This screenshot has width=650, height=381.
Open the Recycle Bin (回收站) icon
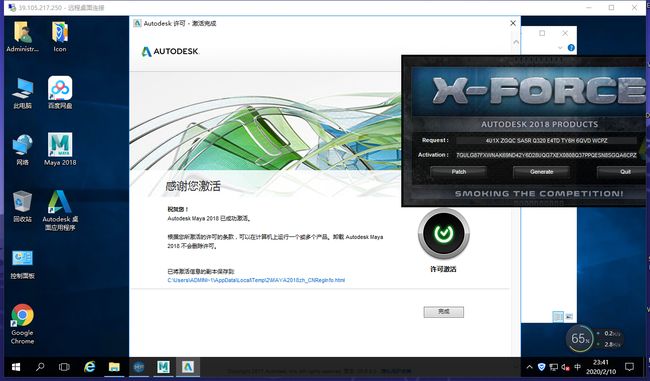click(x=22, y=206)
